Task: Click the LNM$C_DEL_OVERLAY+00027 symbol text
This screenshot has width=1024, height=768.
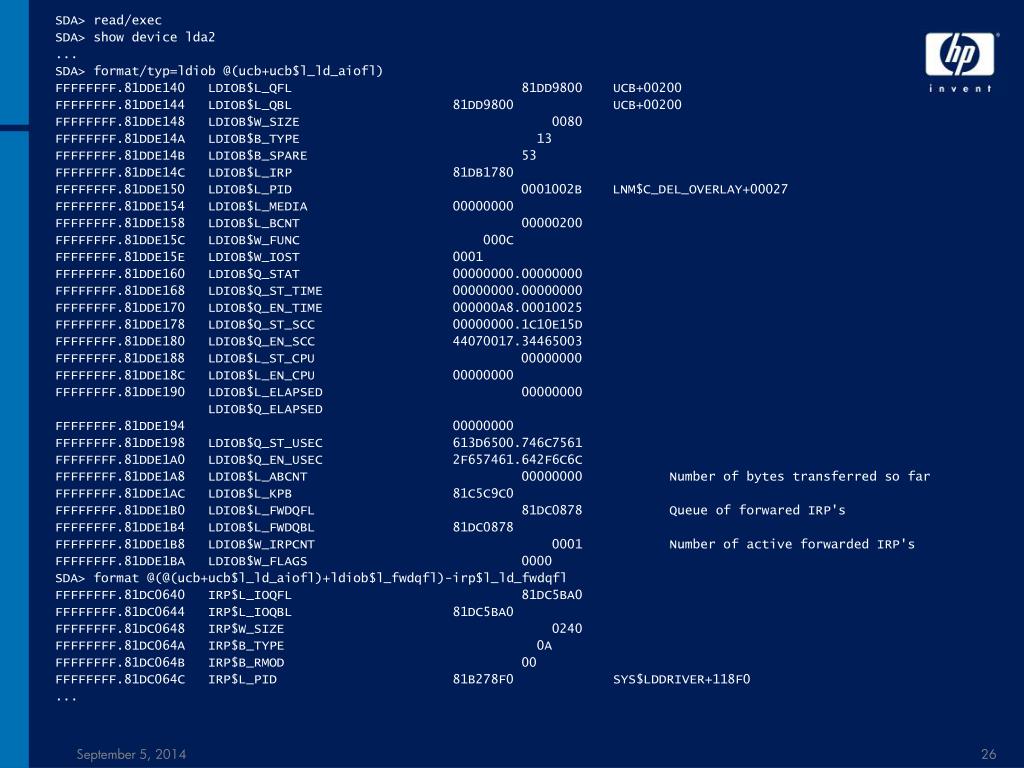Action: [700, 189]
